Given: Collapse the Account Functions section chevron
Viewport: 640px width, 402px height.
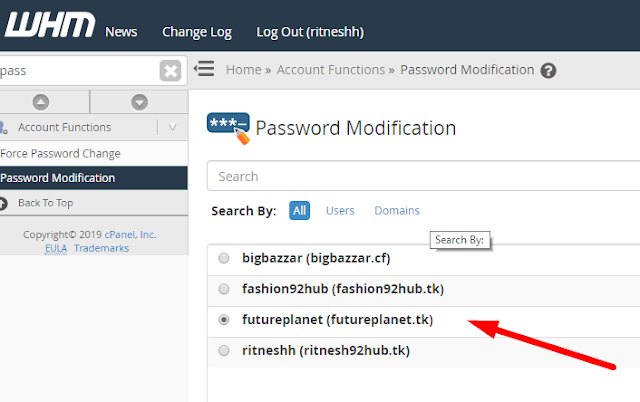Looking at the screenshot, I should [x=172, y=128].
